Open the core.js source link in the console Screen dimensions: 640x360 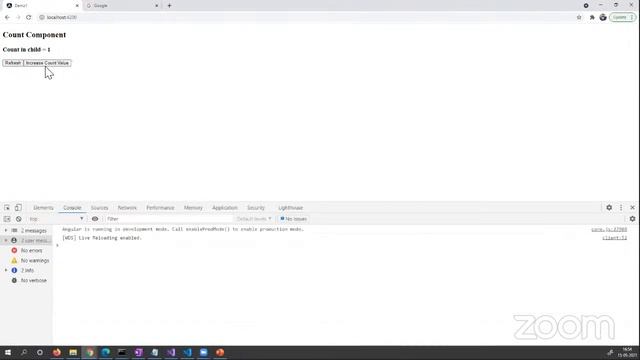point(609,229)
